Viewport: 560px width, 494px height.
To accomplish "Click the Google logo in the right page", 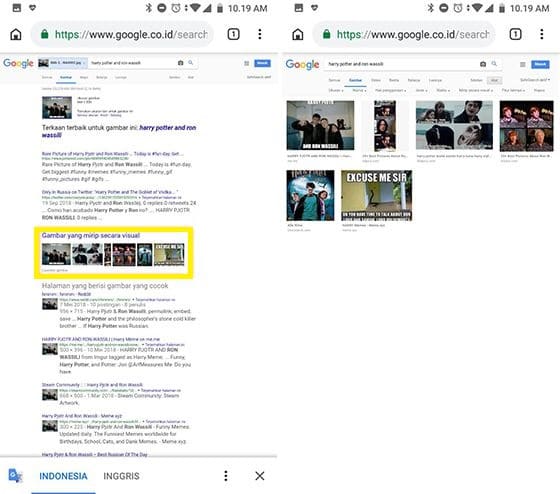I will coord(302,64).
